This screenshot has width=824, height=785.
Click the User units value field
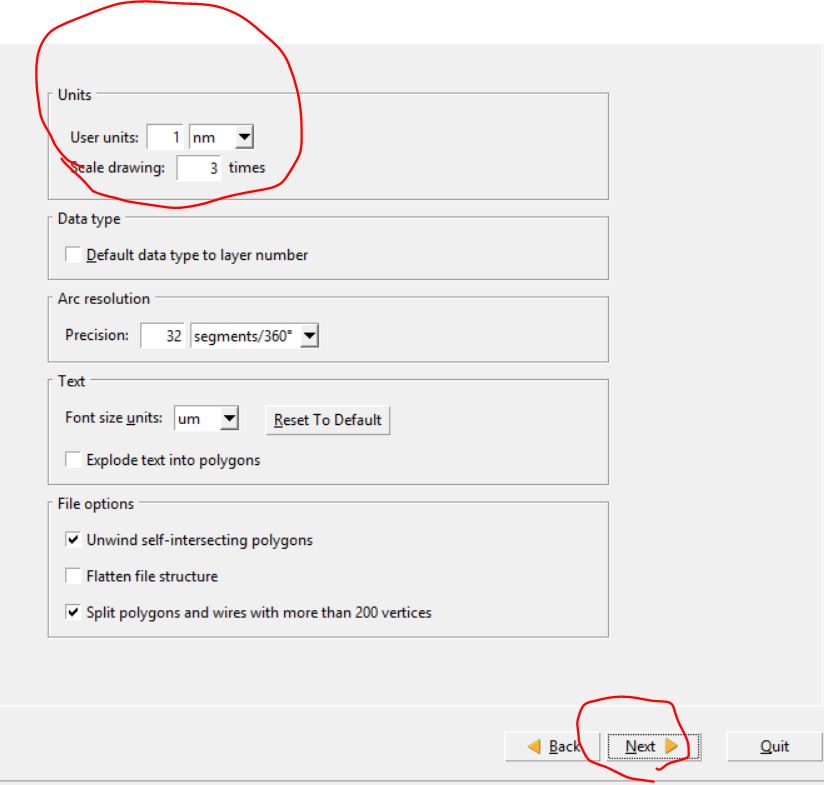coord(166,137)
